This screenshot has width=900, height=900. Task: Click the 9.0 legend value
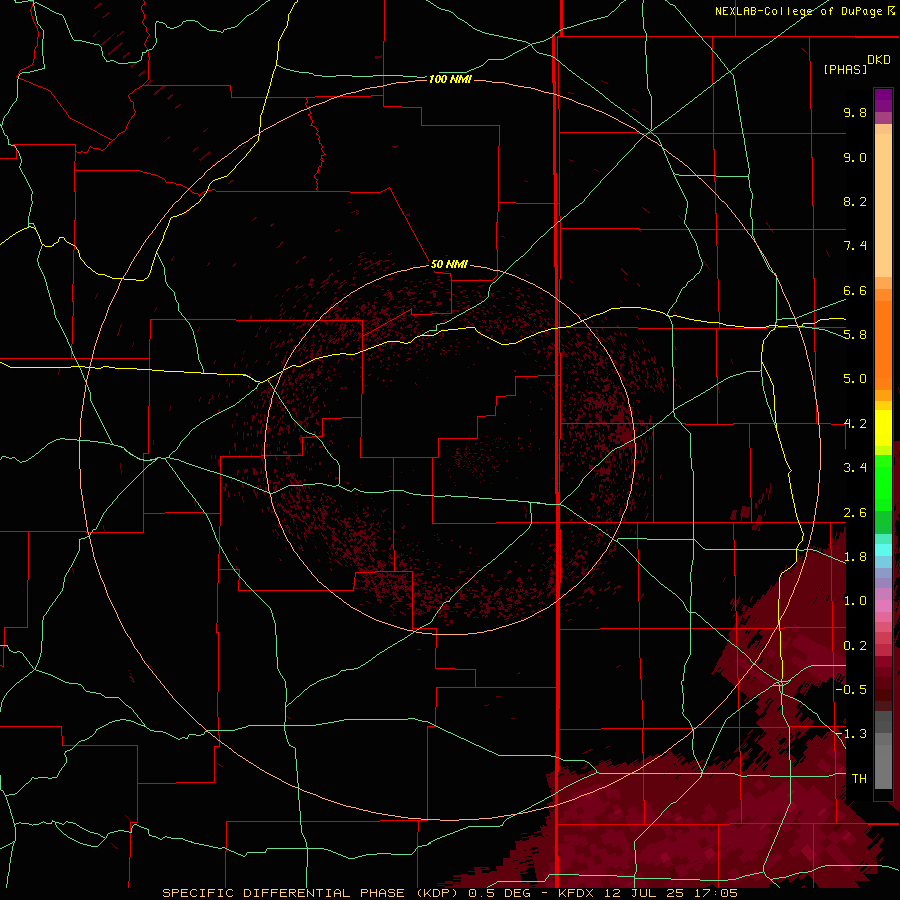(x=855, y=157)
